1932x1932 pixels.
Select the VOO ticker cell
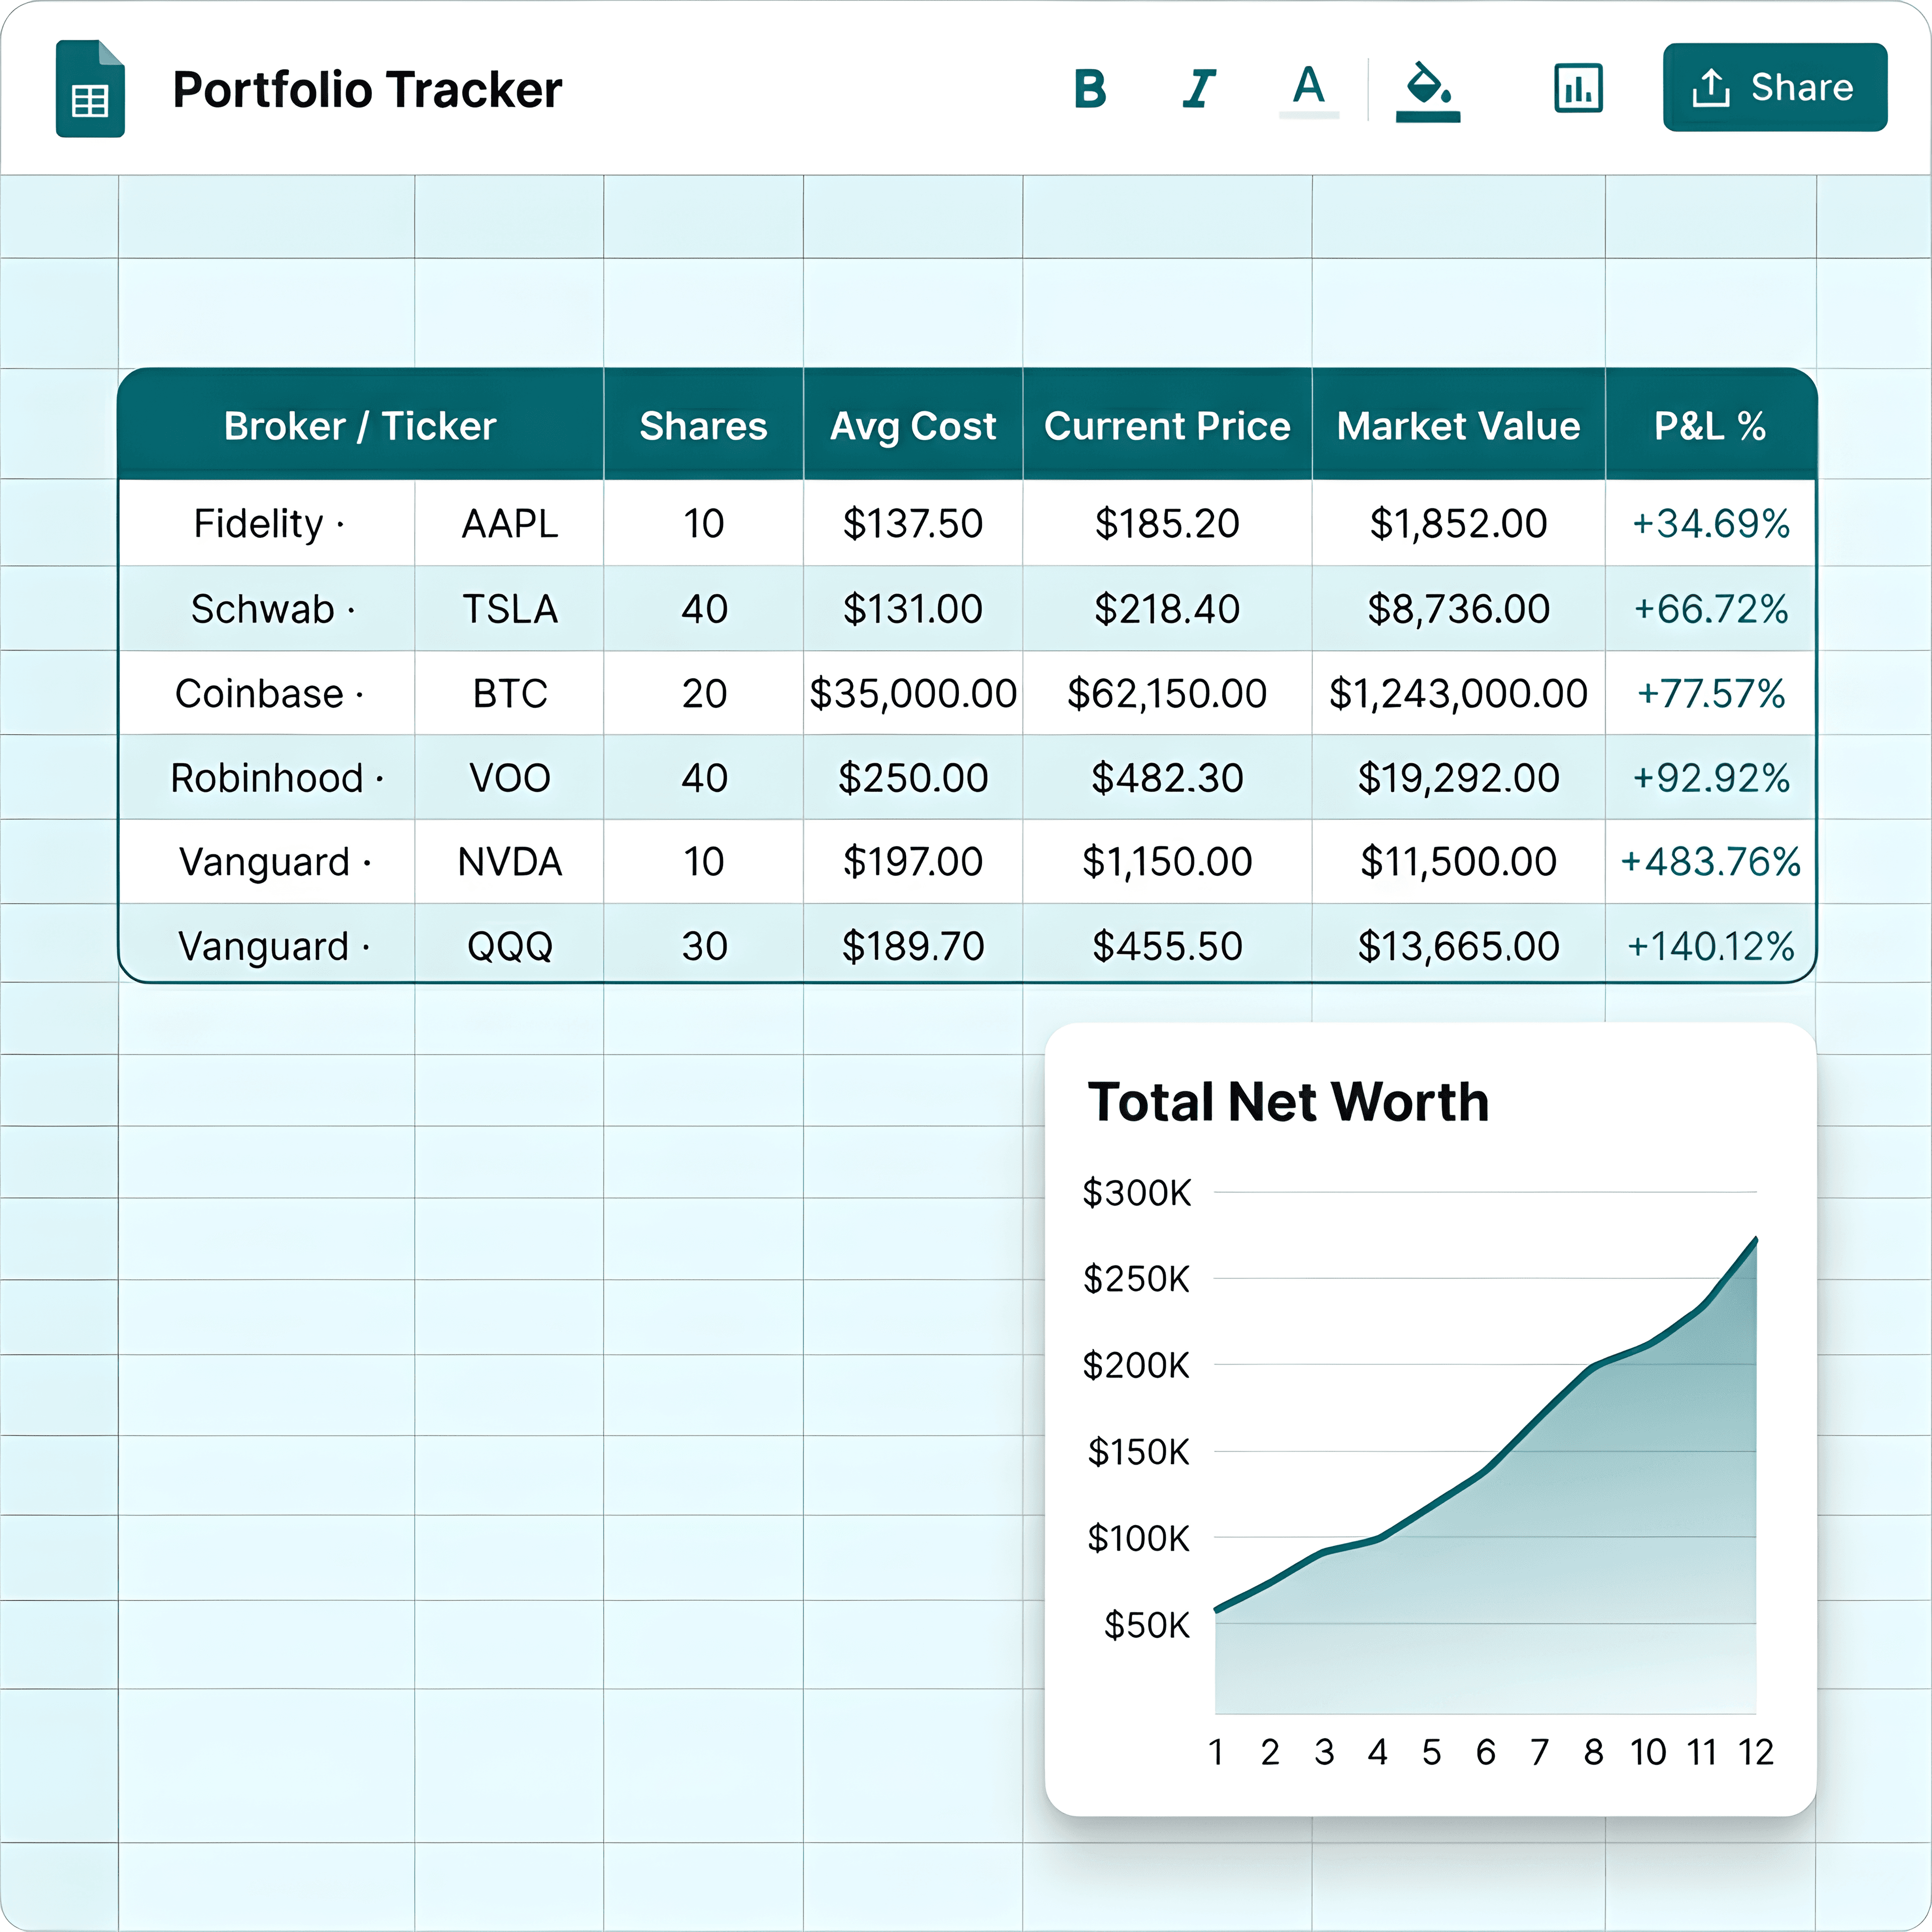click(509, 777)
